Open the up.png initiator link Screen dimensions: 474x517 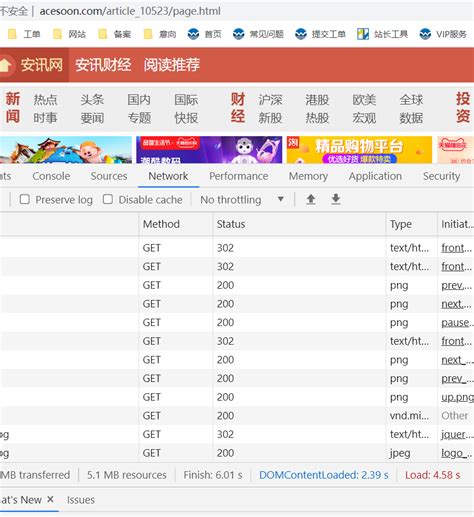pos(457,397)
